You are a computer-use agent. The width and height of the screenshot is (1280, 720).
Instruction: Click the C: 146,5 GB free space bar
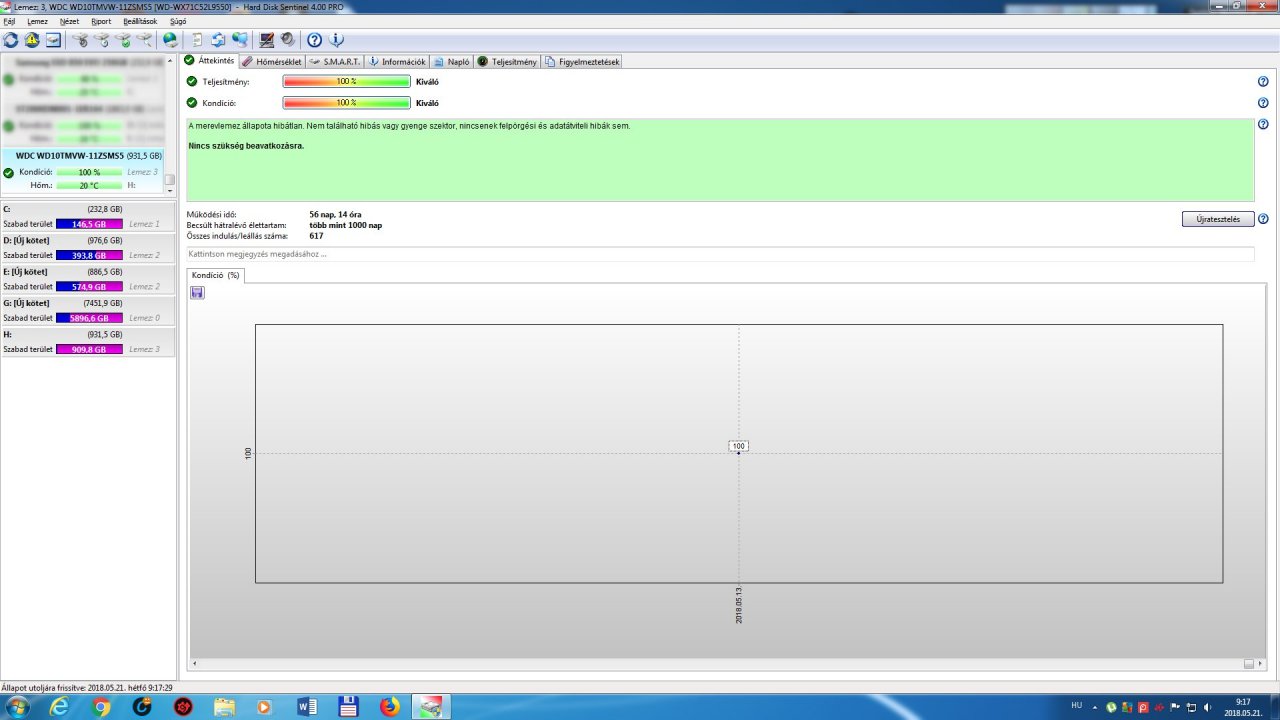tap(89, 224)
